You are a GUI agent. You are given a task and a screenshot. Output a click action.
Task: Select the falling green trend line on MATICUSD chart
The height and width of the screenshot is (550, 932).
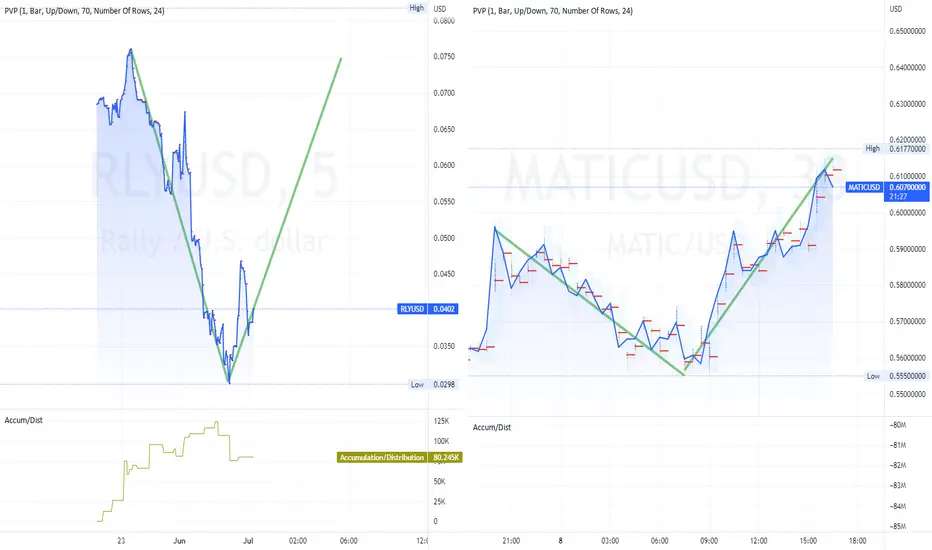(x=590, y=303)
